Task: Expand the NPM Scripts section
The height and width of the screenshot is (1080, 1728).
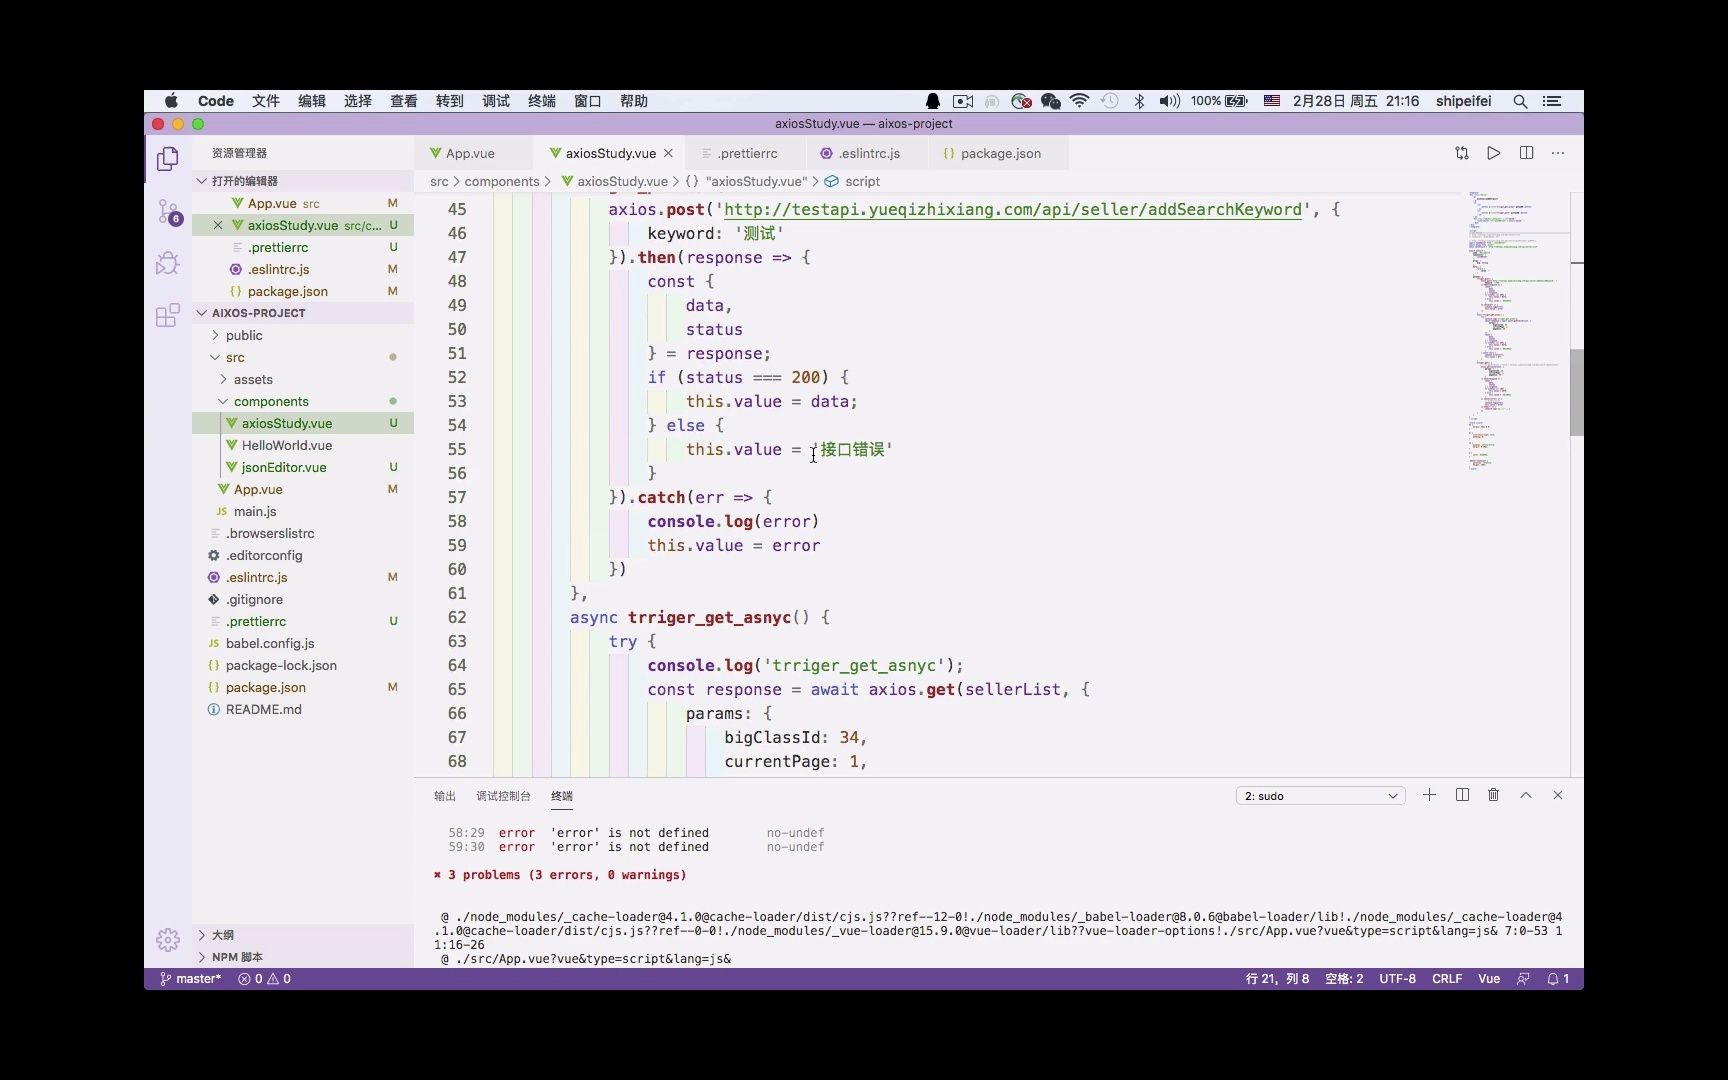Action: [x=303, y=957]
